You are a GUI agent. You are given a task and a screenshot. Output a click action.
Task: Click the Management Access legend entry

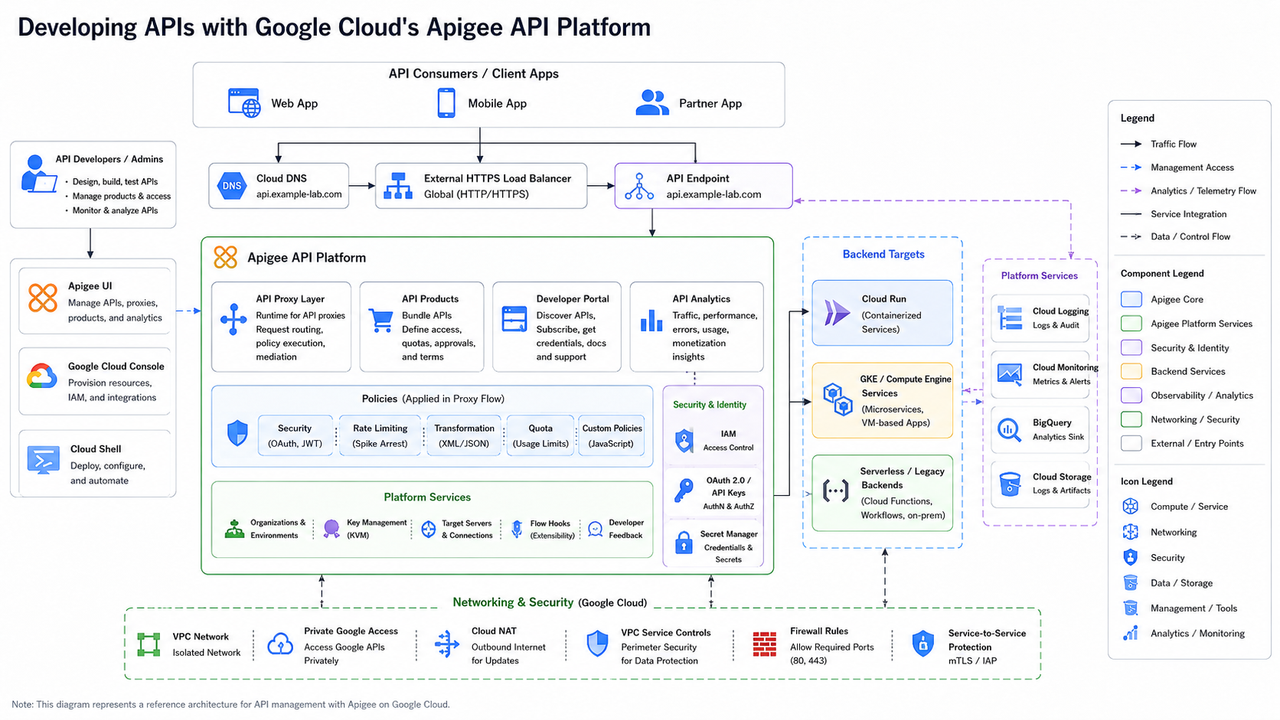point(1178,167)
